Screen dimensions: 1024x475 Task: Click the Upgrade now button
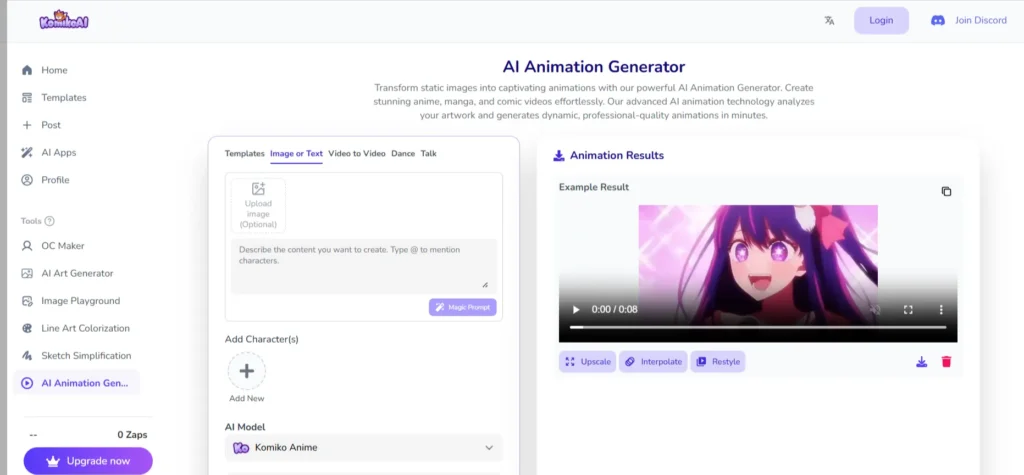pos(88,461)
